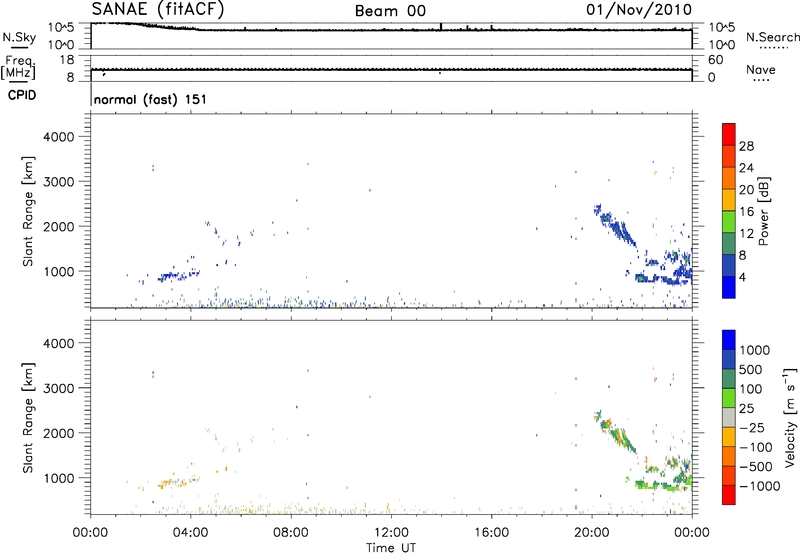Select the N.Search legend label
This screenshot has width=800, height=554.
click(x=772, y=37)
